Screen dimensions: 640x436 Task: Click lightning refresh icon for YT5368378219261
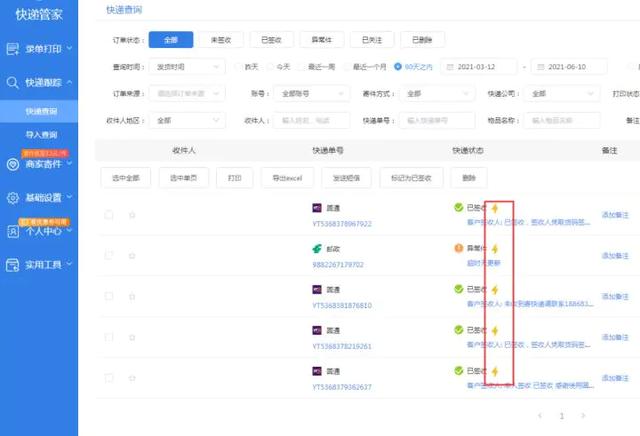pos(495,330)
